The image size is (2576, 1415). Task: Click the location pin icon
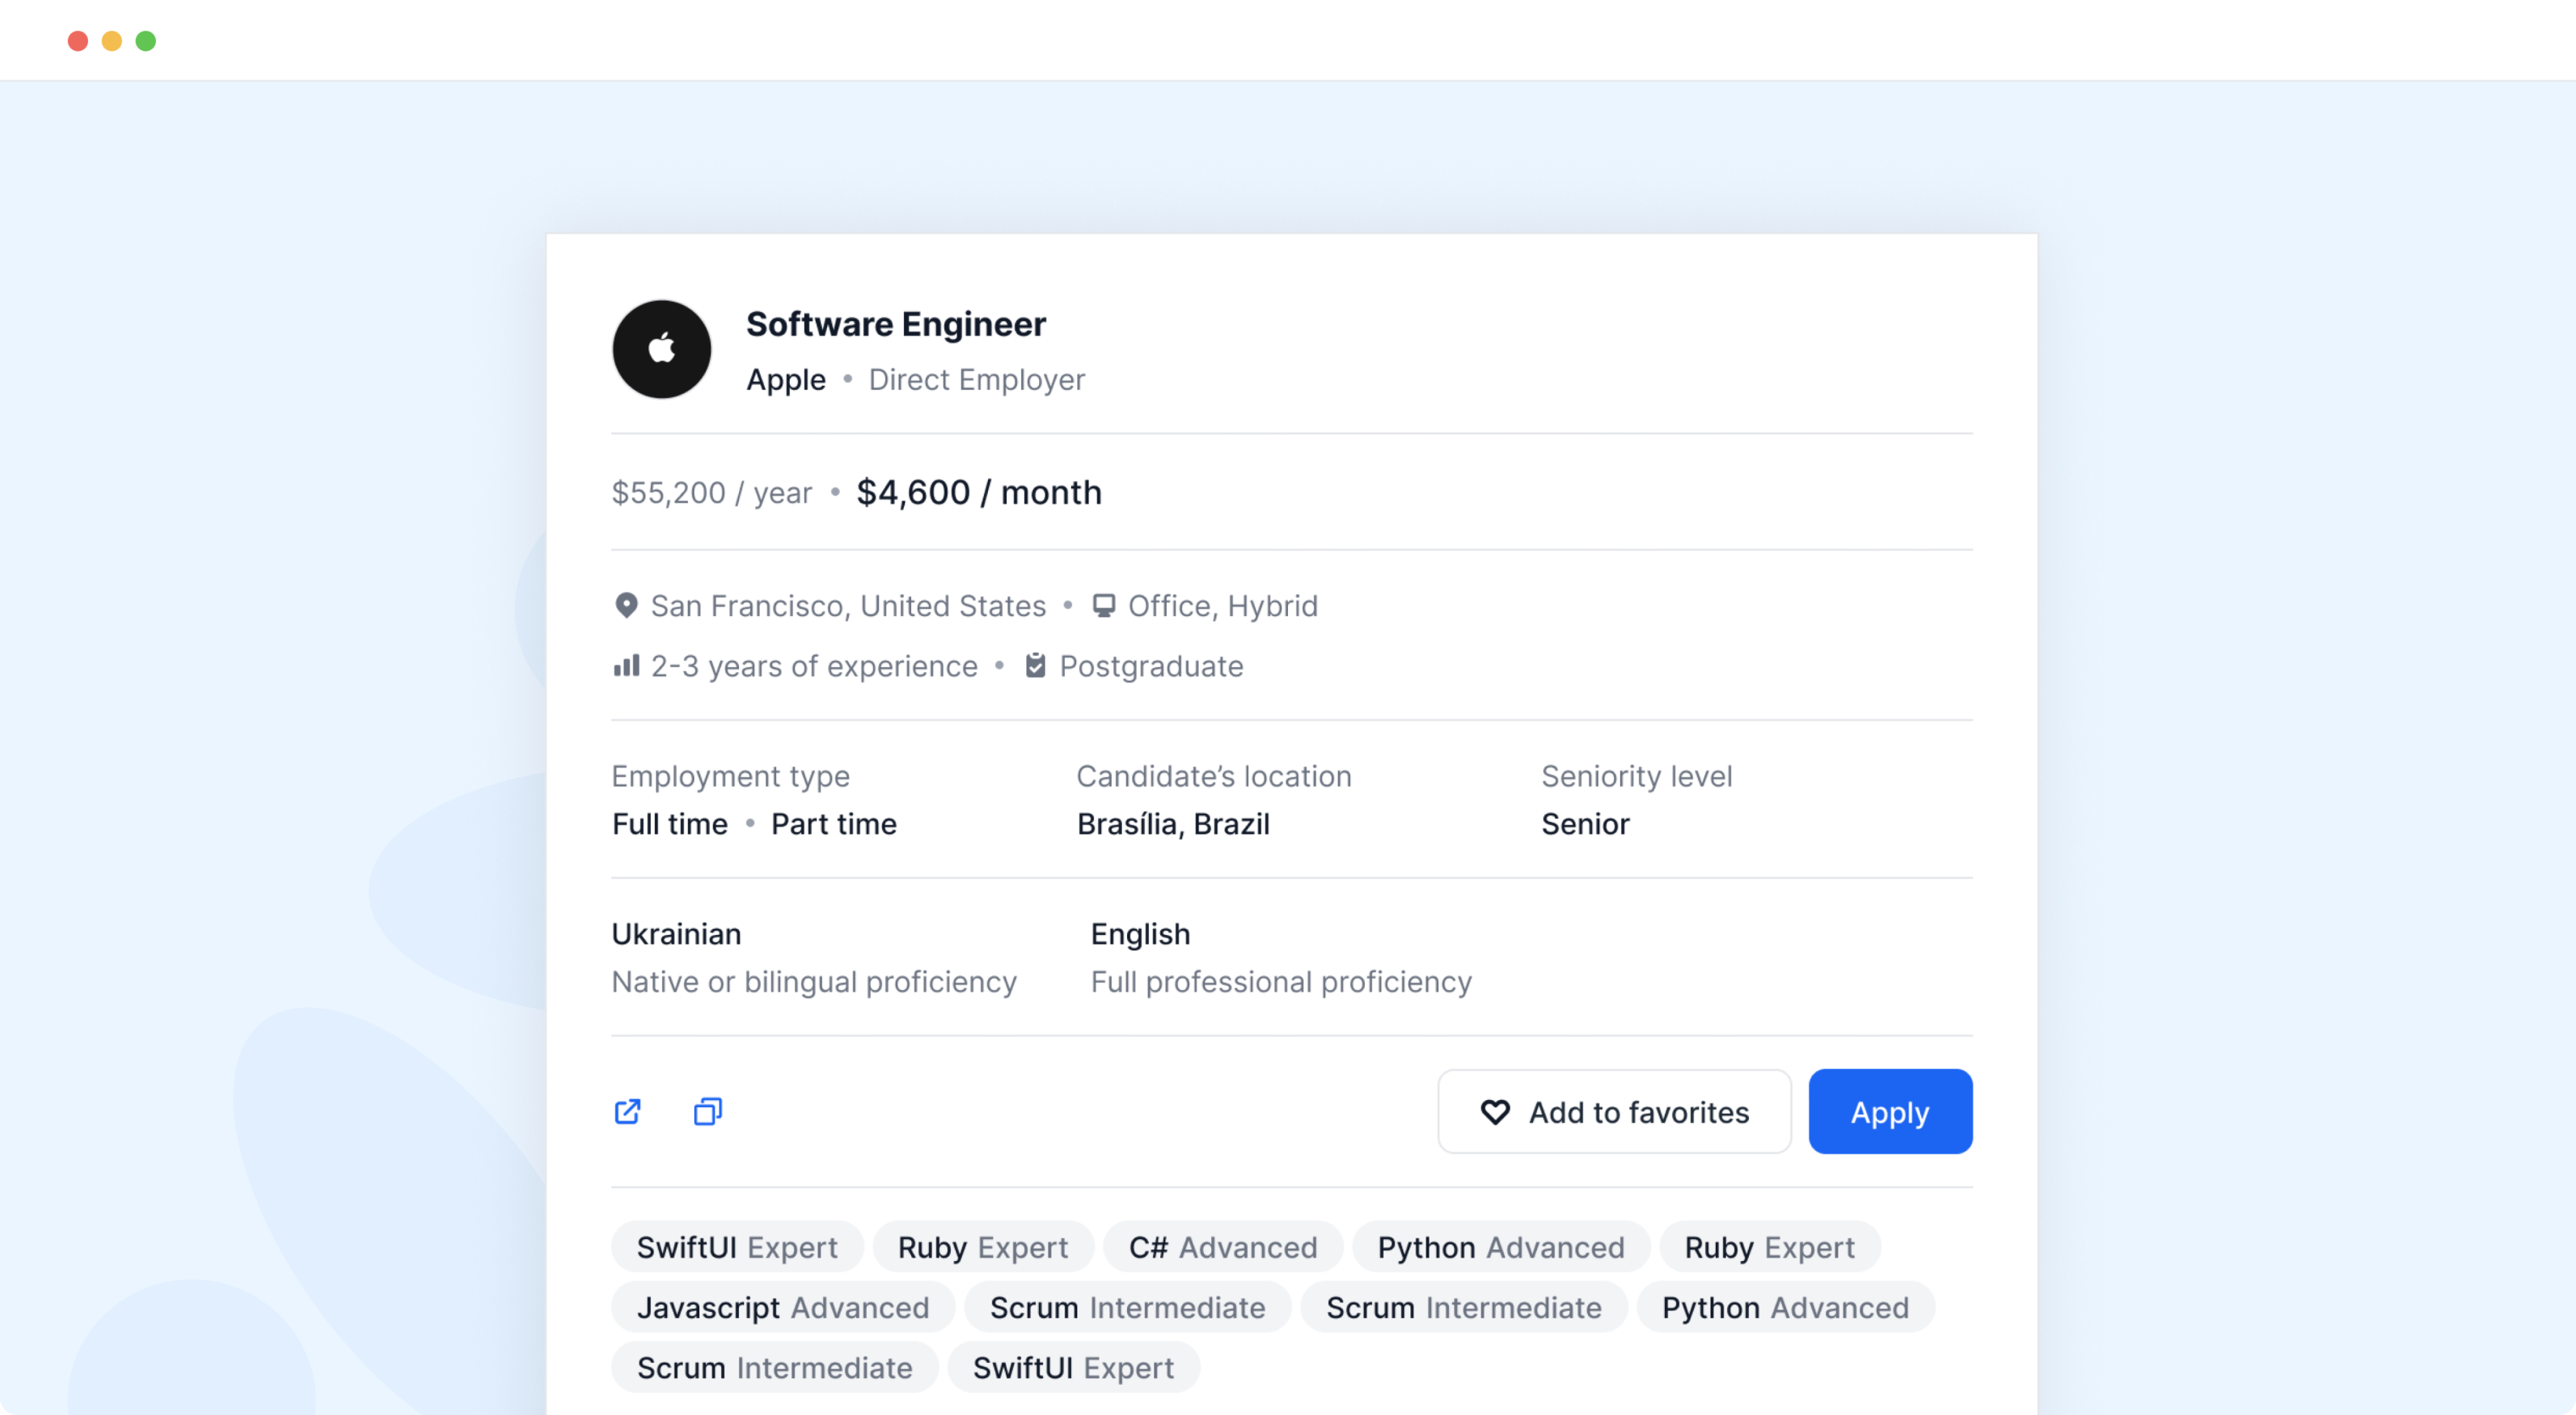(626, 605)
